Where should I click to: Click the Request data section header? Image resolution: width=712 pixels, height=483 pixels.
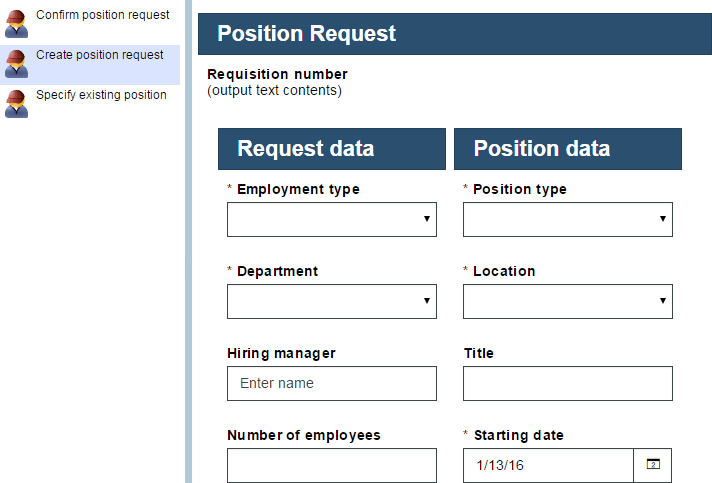point(331,149)
